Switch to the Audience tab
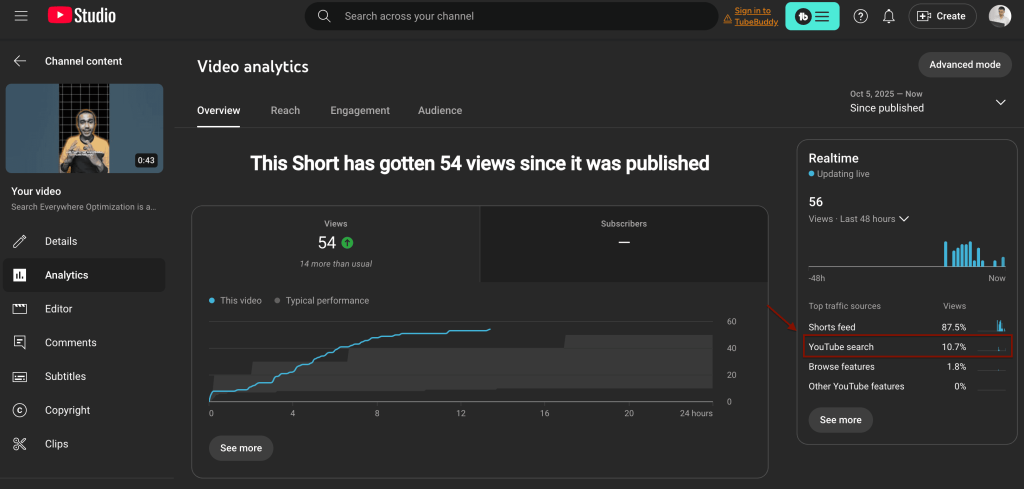The image size is (1024, 489). coord(440,110)
